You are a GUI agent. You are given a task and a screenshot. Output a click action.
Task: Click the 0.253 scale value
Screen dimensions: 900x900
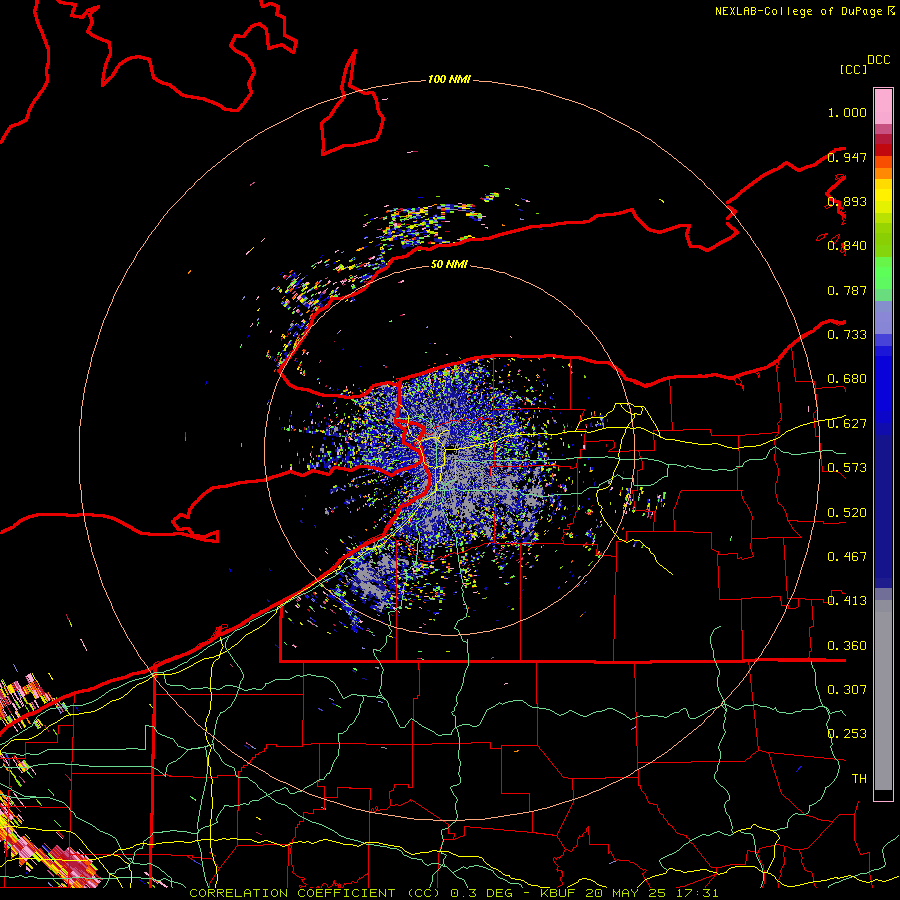[847, 734]
